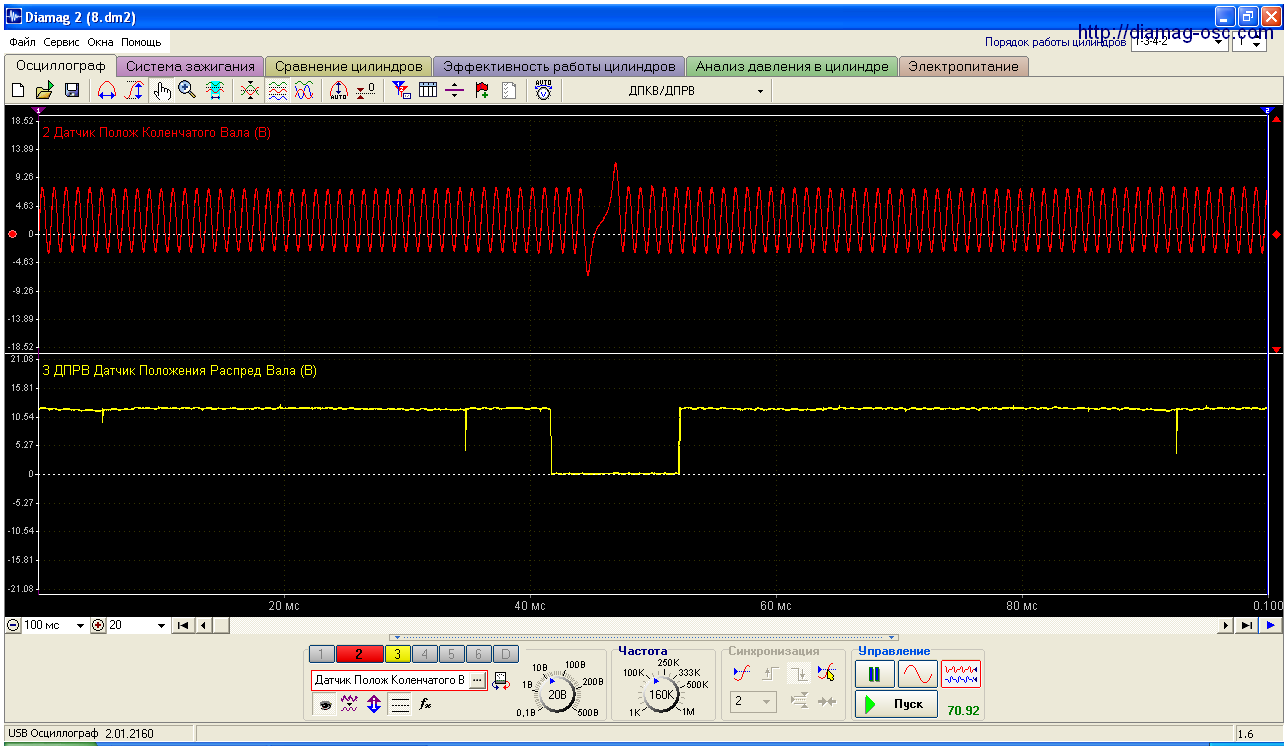The height and width of the screenshot is (746, 1288).
Task: Select the vertical amplitude measurement tool
Action: click(134, 90)
